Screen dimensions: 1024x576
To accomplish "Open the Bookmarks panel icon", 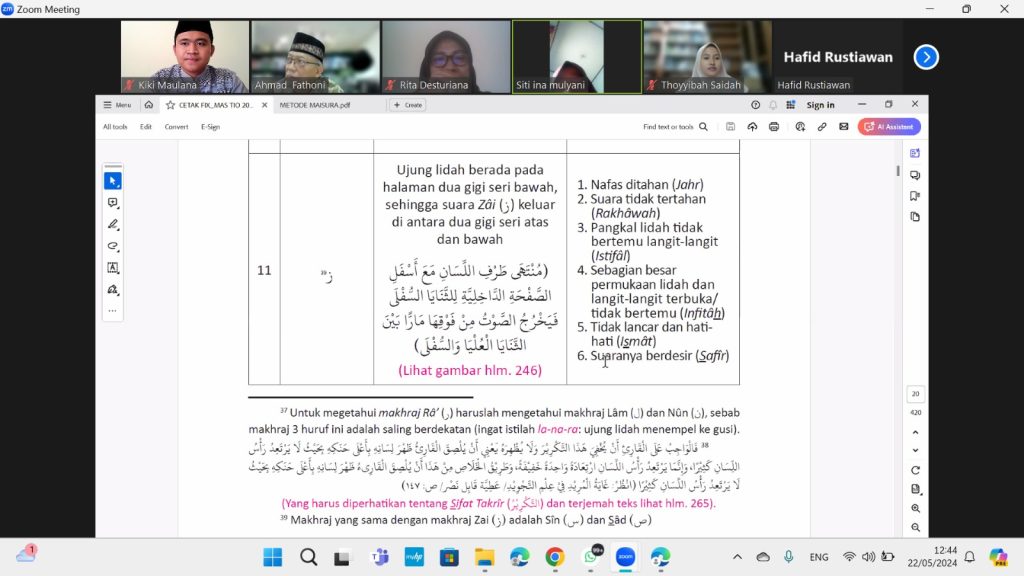I will tap(915, 196).
